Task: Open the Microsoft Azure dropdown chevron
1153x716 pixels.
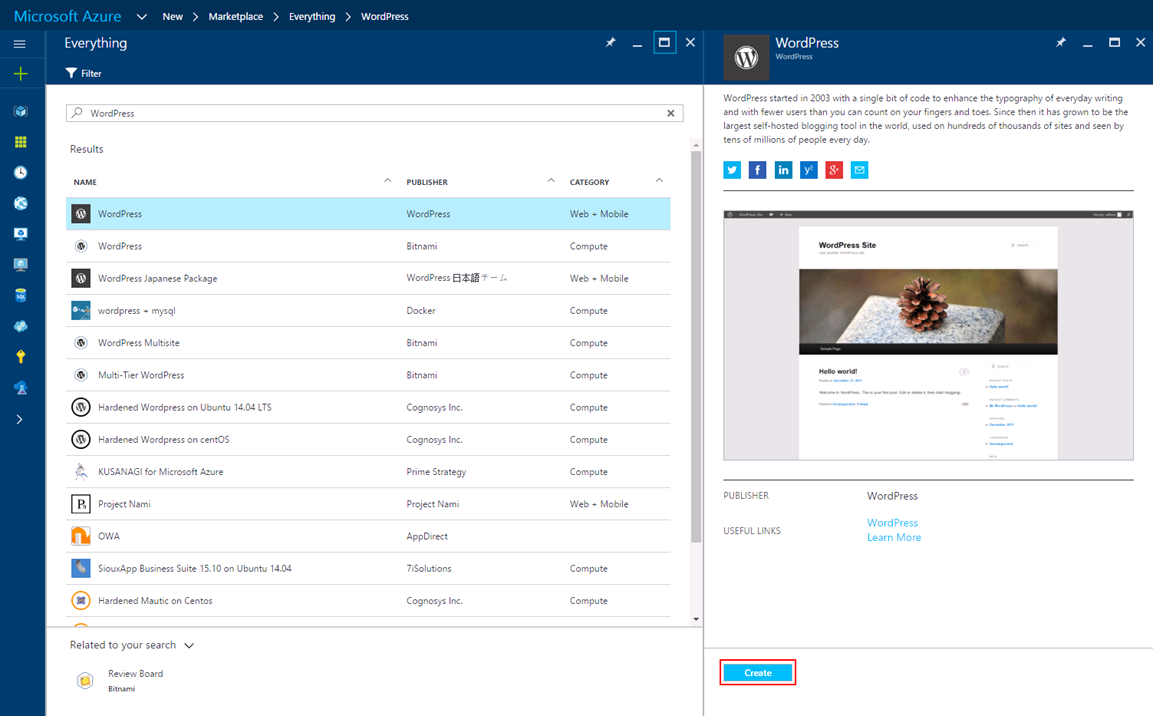Action: (142, 17)
